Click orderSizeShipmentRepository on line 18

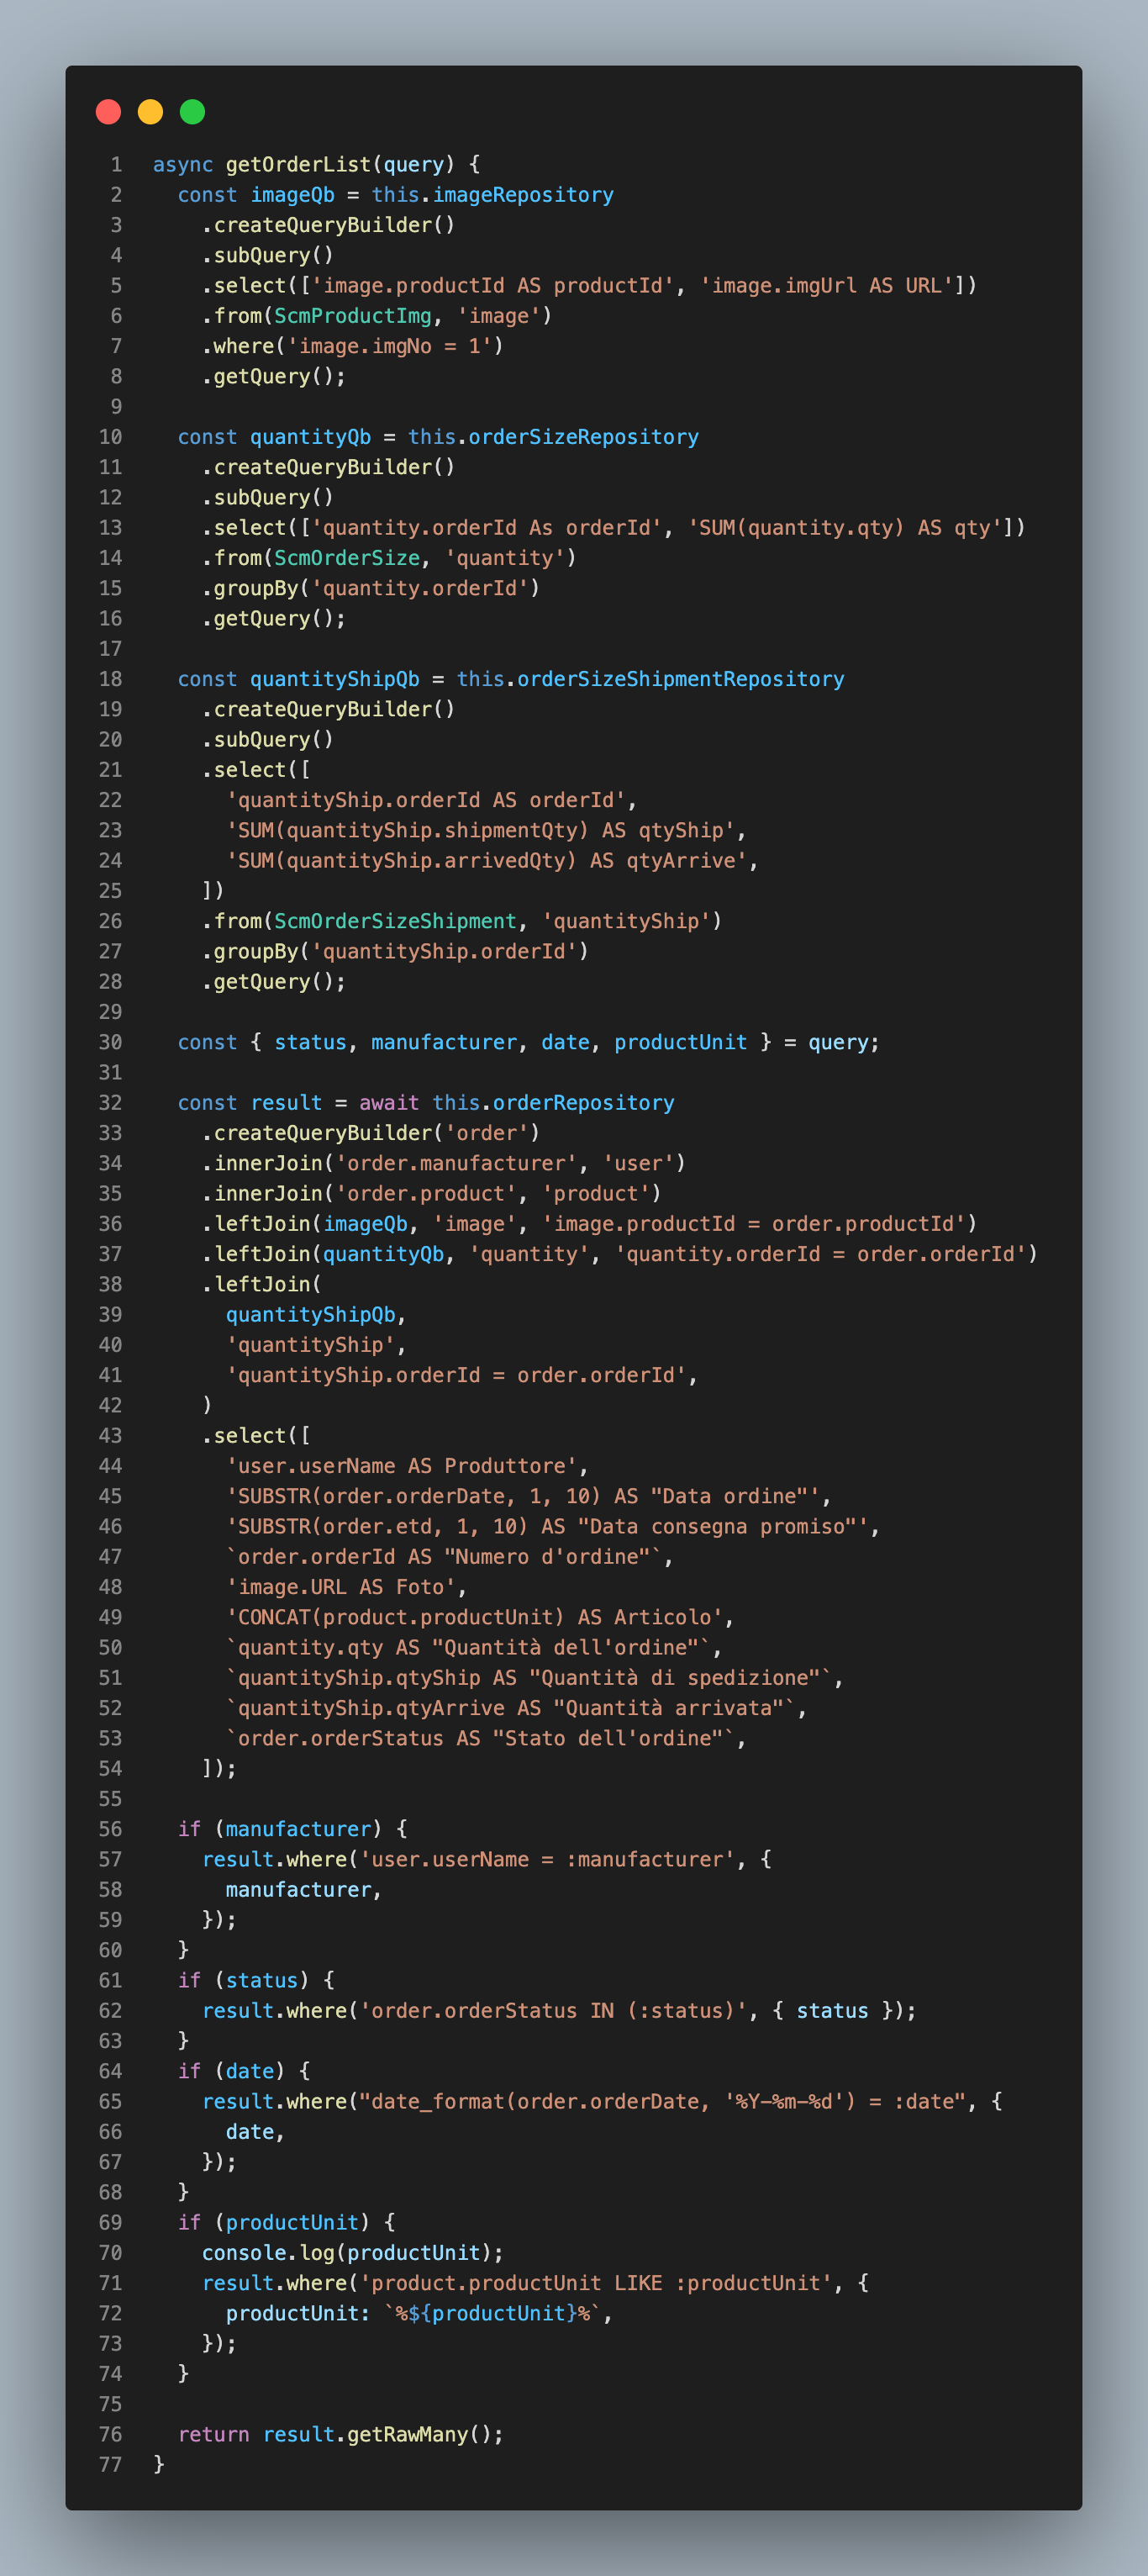(x=681, y=679)
